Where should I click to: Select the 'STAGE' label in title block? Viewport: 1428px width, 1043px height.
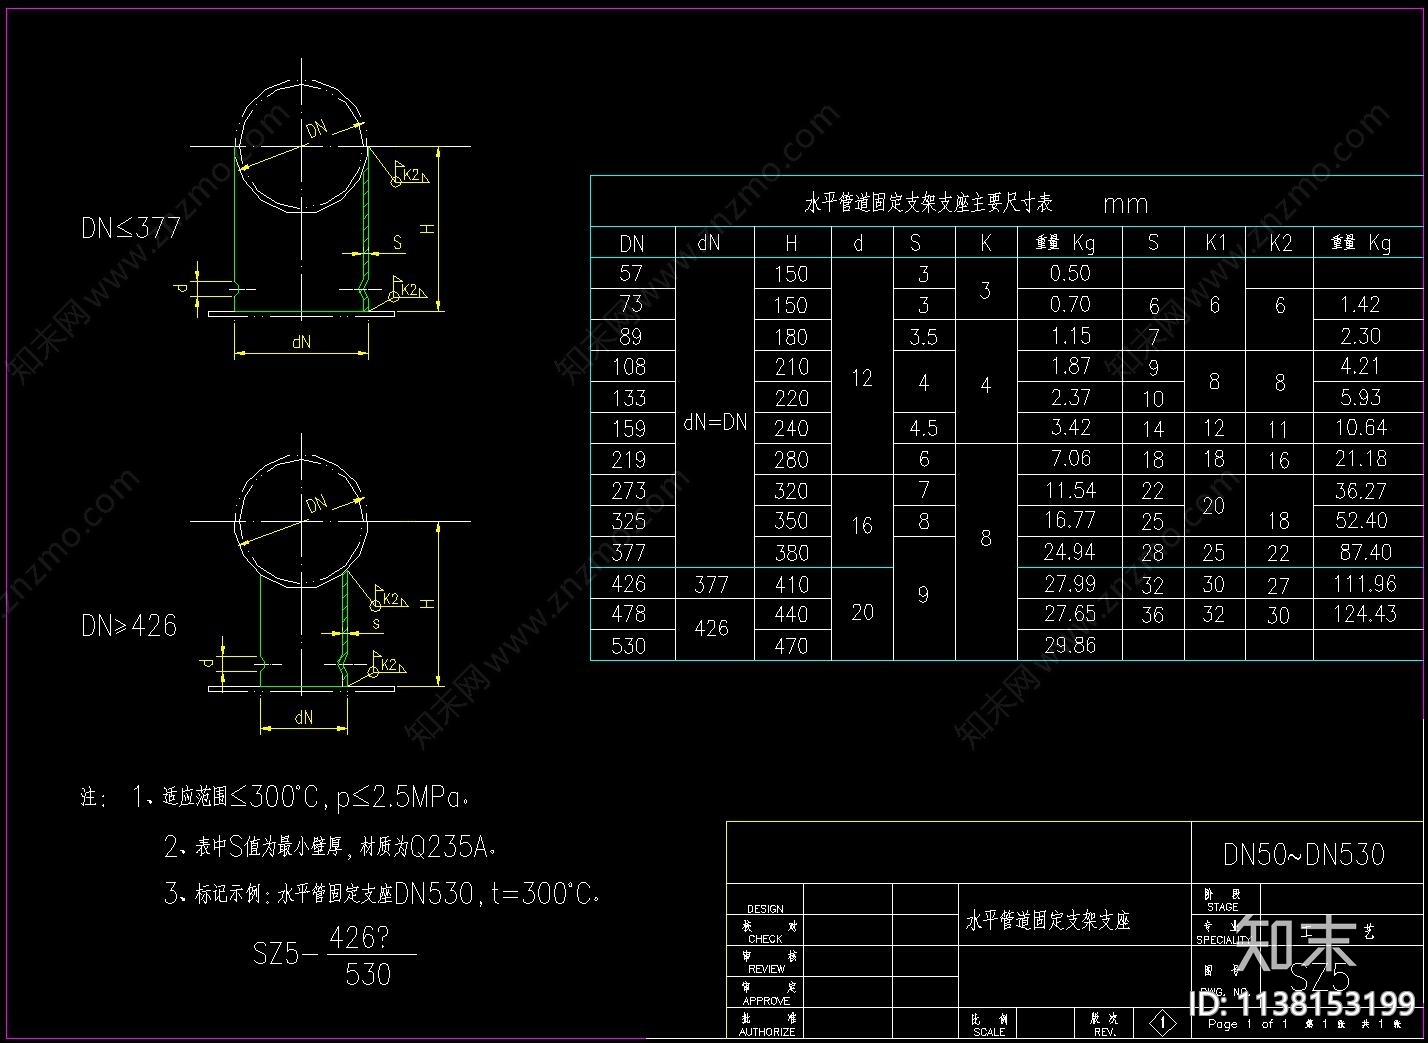(1222, 907)
